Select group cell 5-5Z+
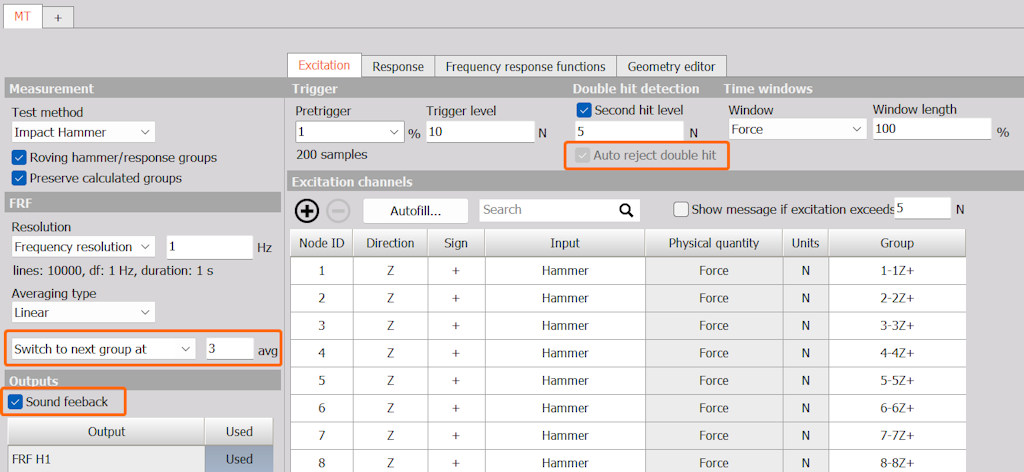Screen dimensions: 1024x472 tap(897, 381)
